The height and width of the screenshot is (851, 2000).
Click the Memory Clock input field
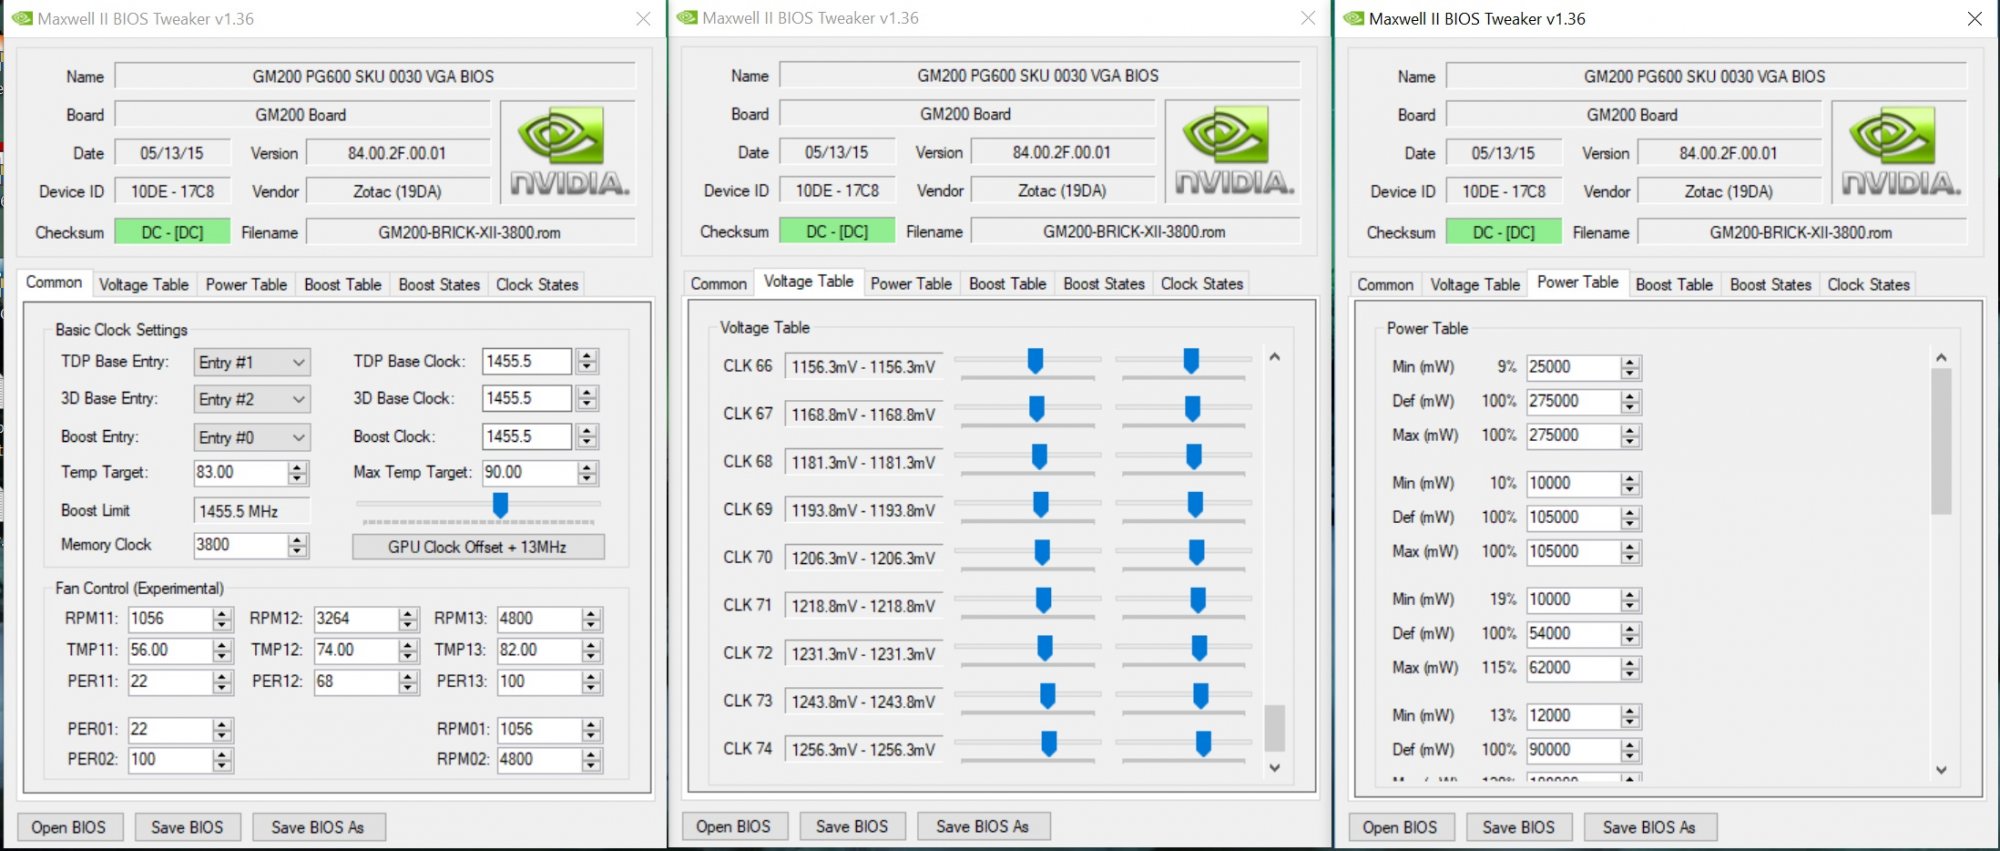click(x=240, y=545)
